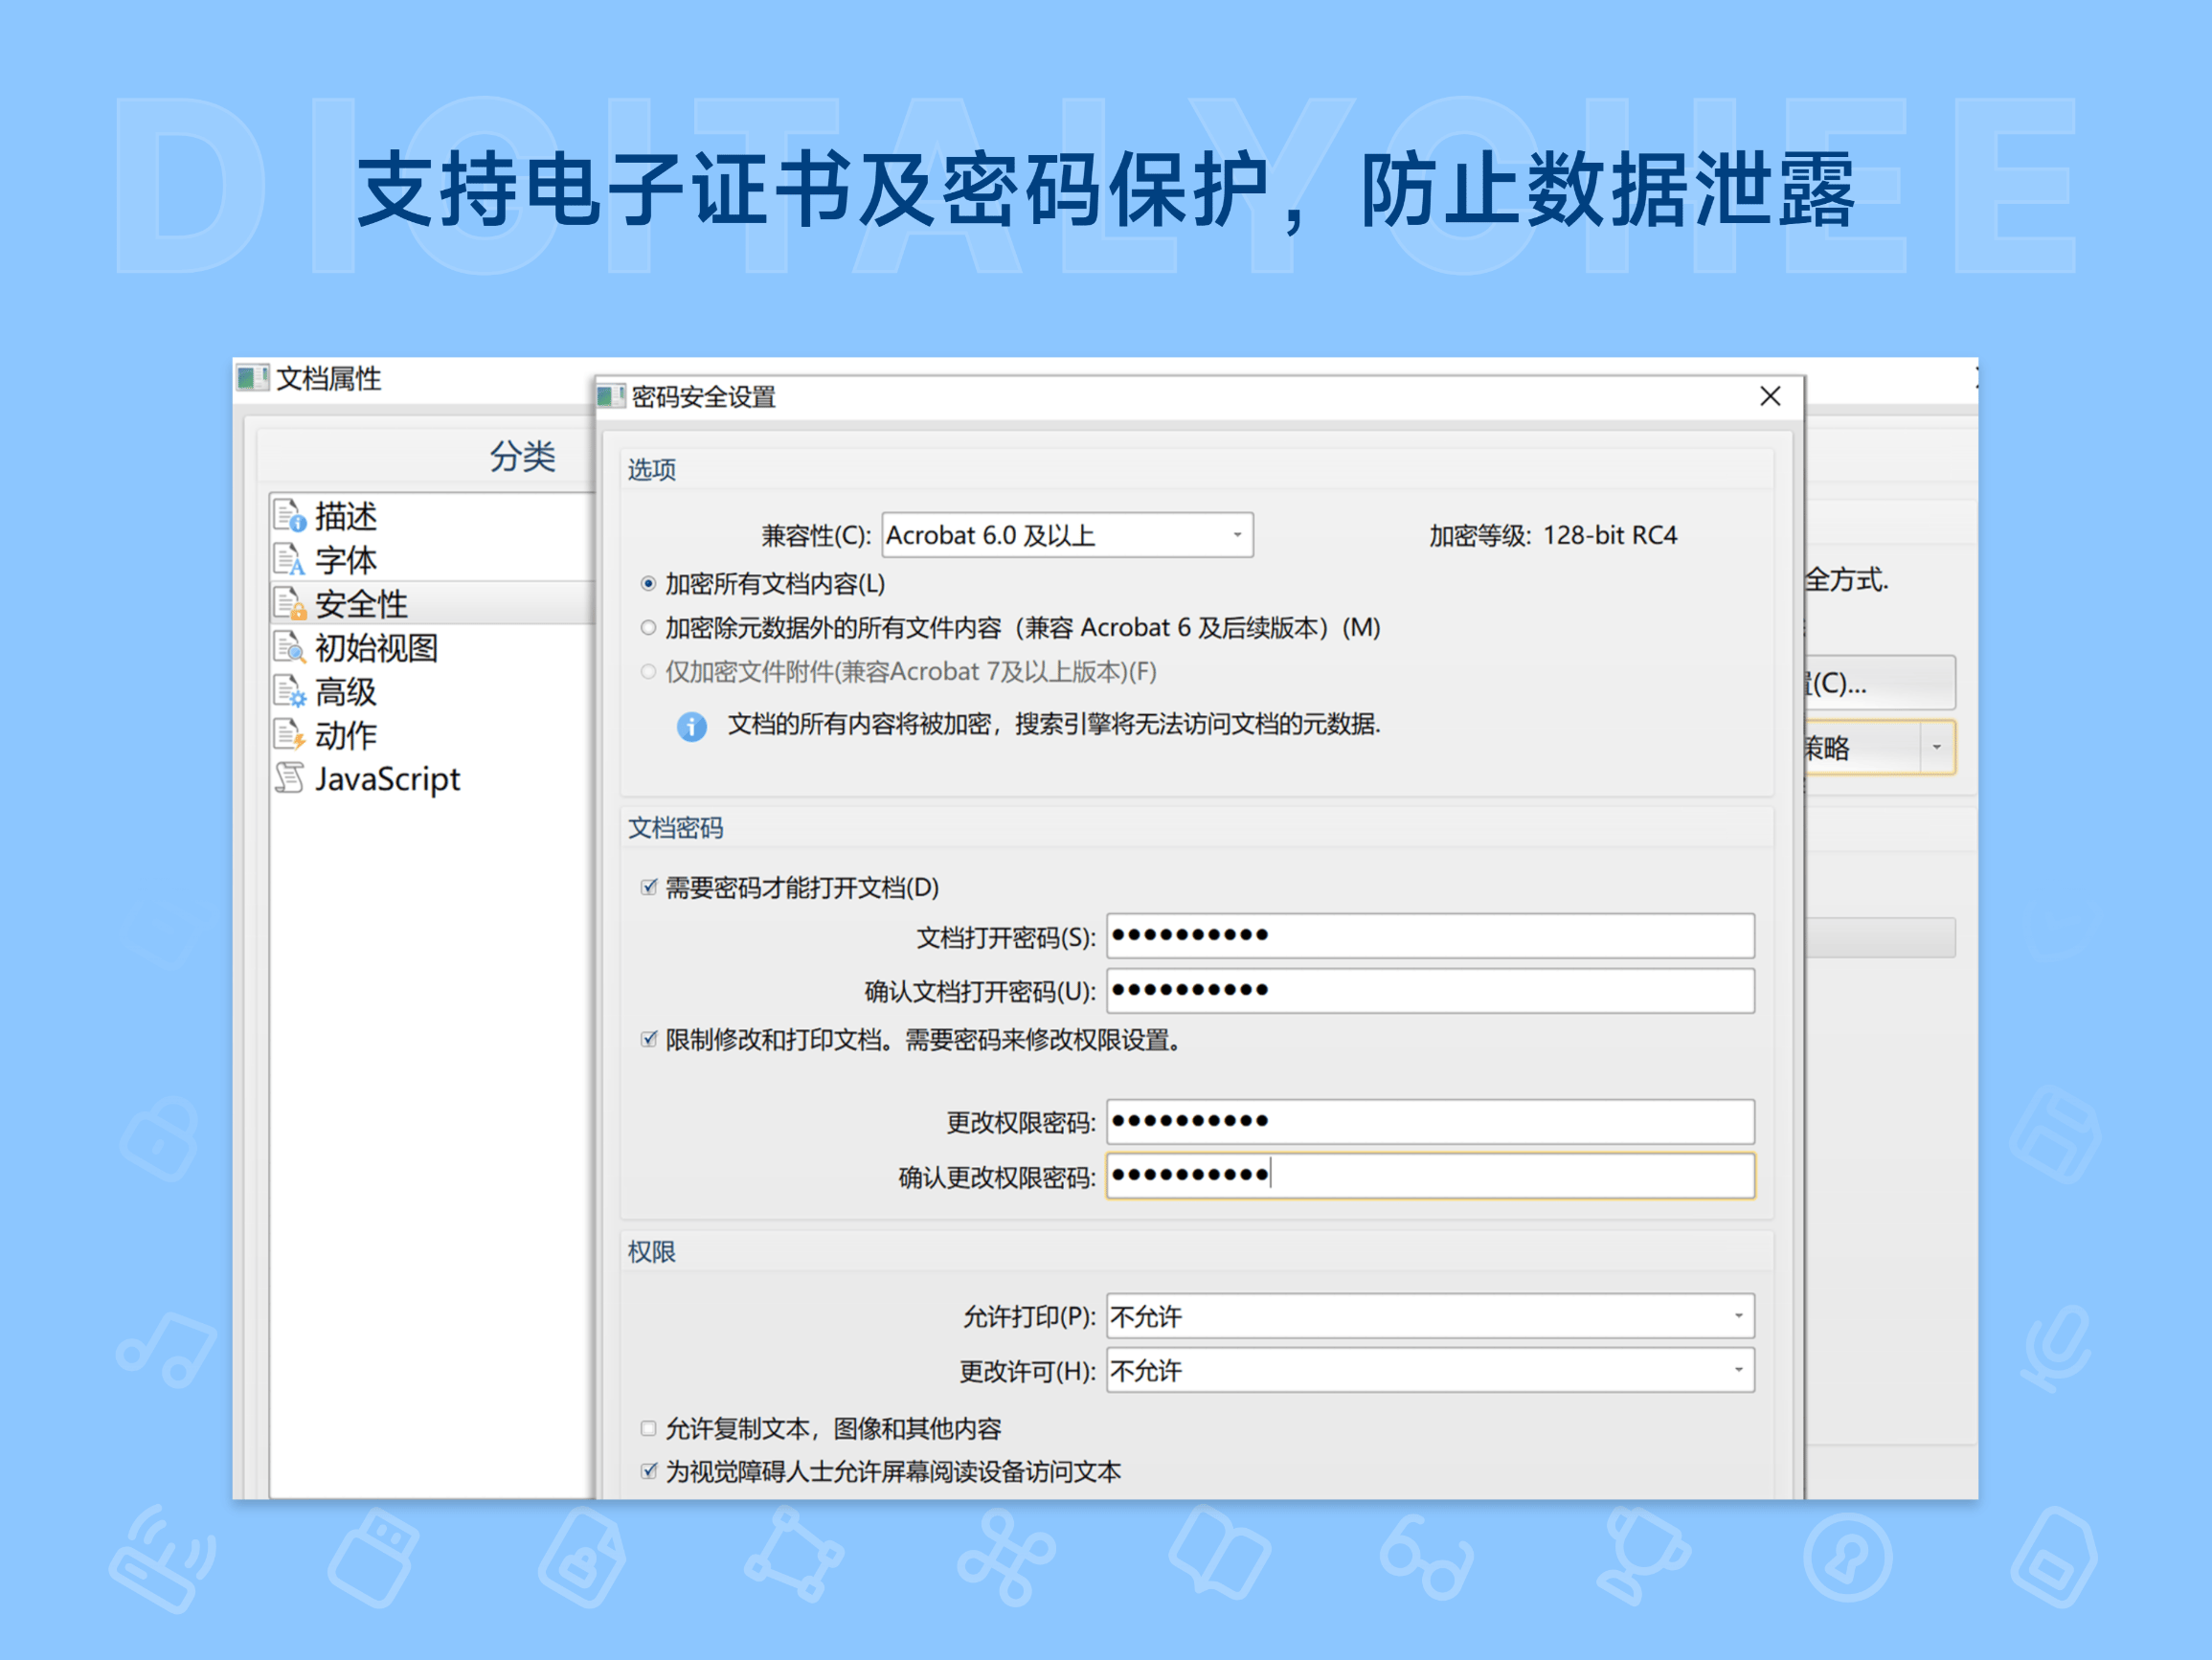Open the 更改许可 permission dropdown
Viewport: 2212px width, 1660px height.
click(x=1738, y=1369)
